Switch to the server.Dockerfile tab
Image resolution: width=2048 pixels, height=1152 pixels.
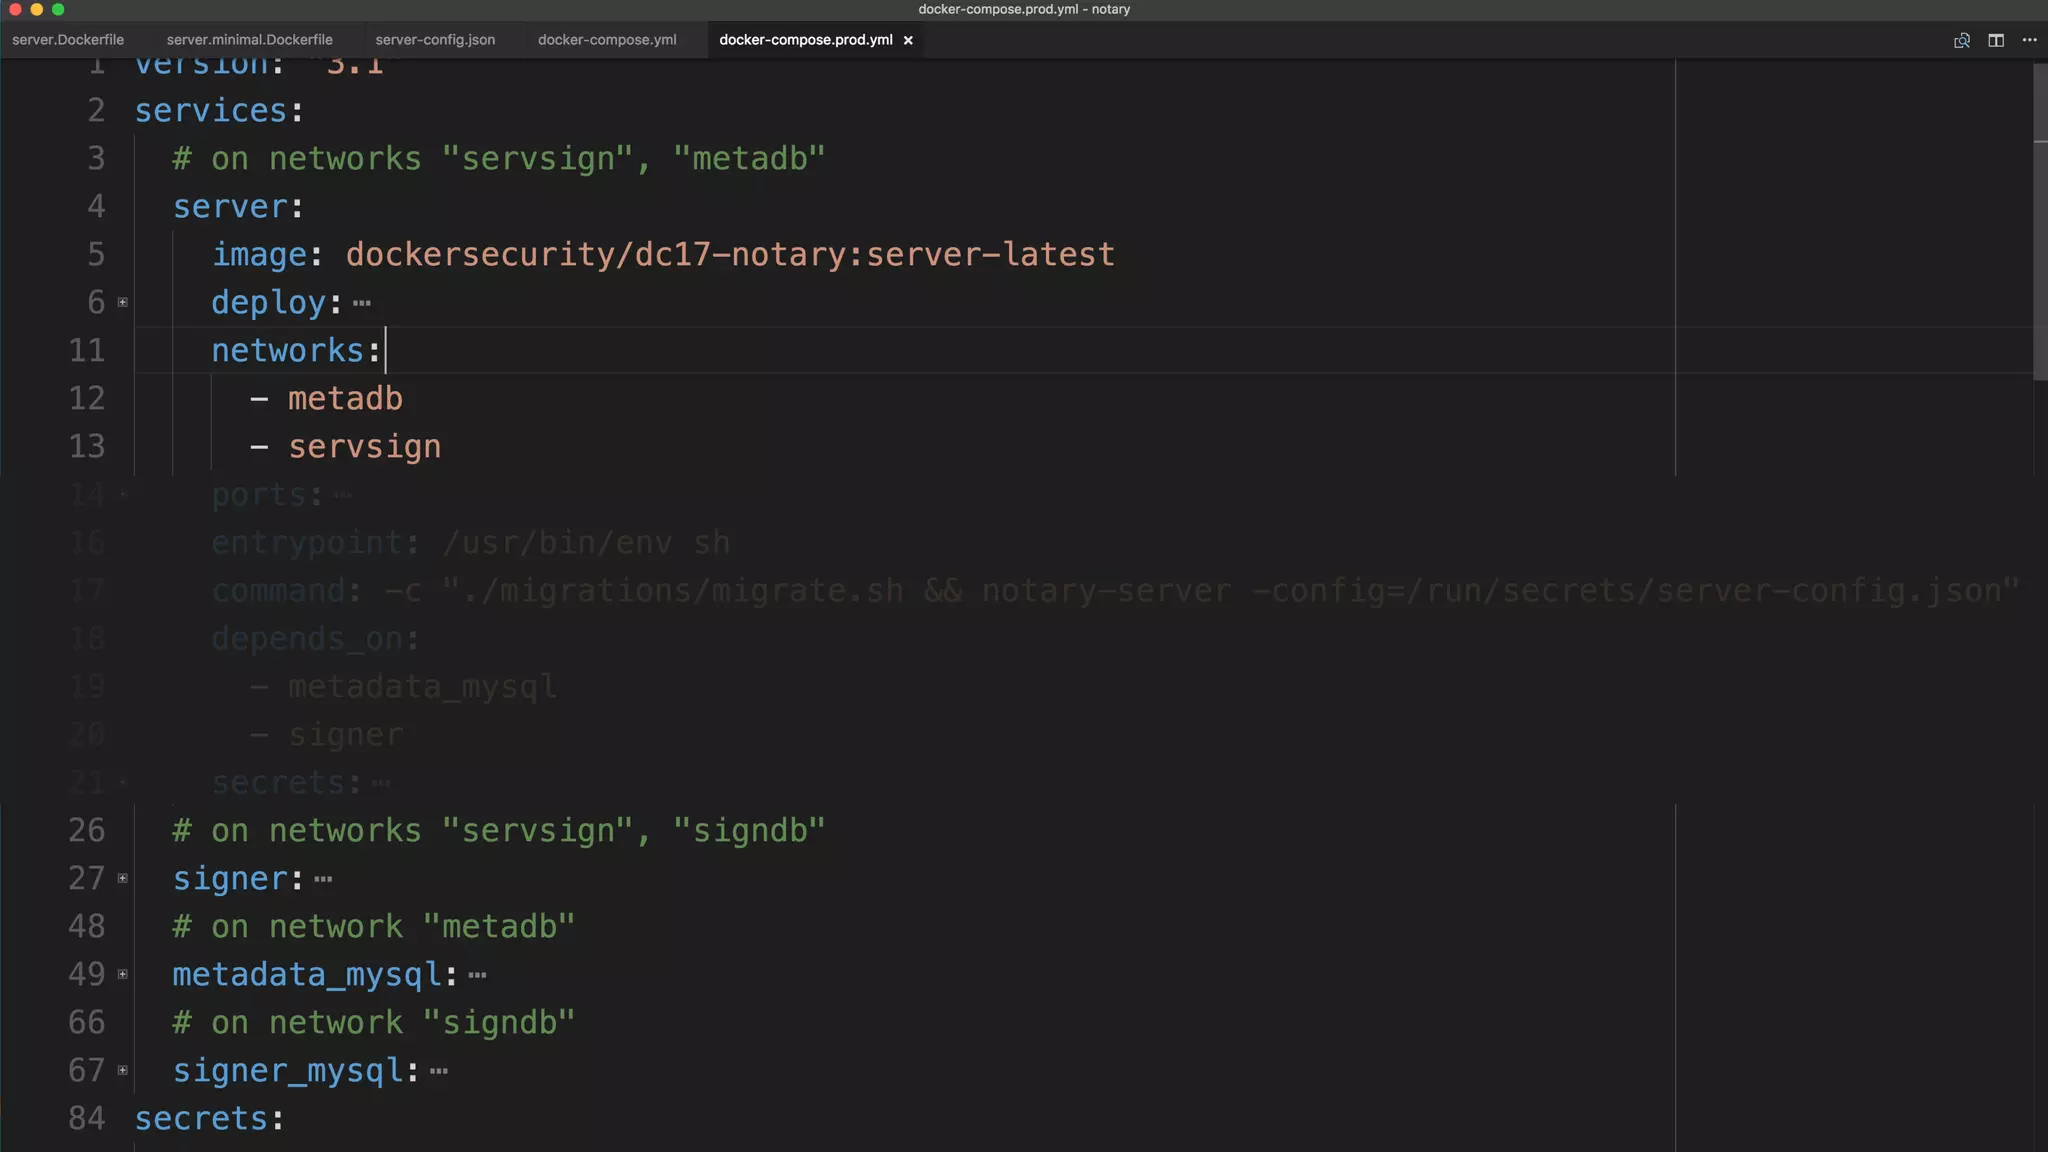point(68,40)
